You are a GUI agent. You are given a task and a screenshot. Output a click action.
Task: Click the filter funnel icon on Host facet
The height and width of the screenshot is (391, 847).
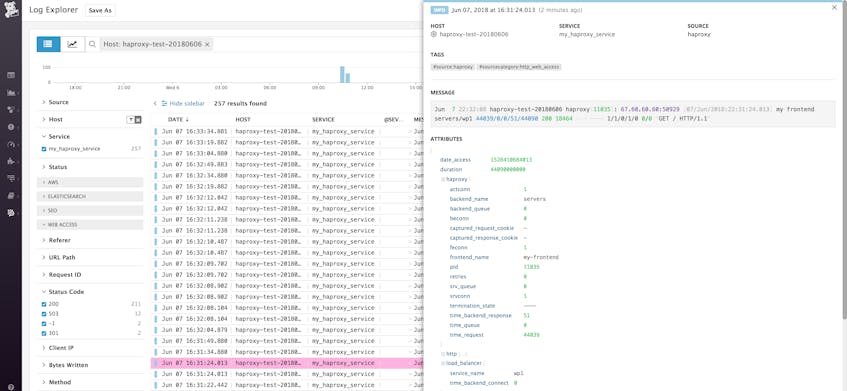pos(130,119)
